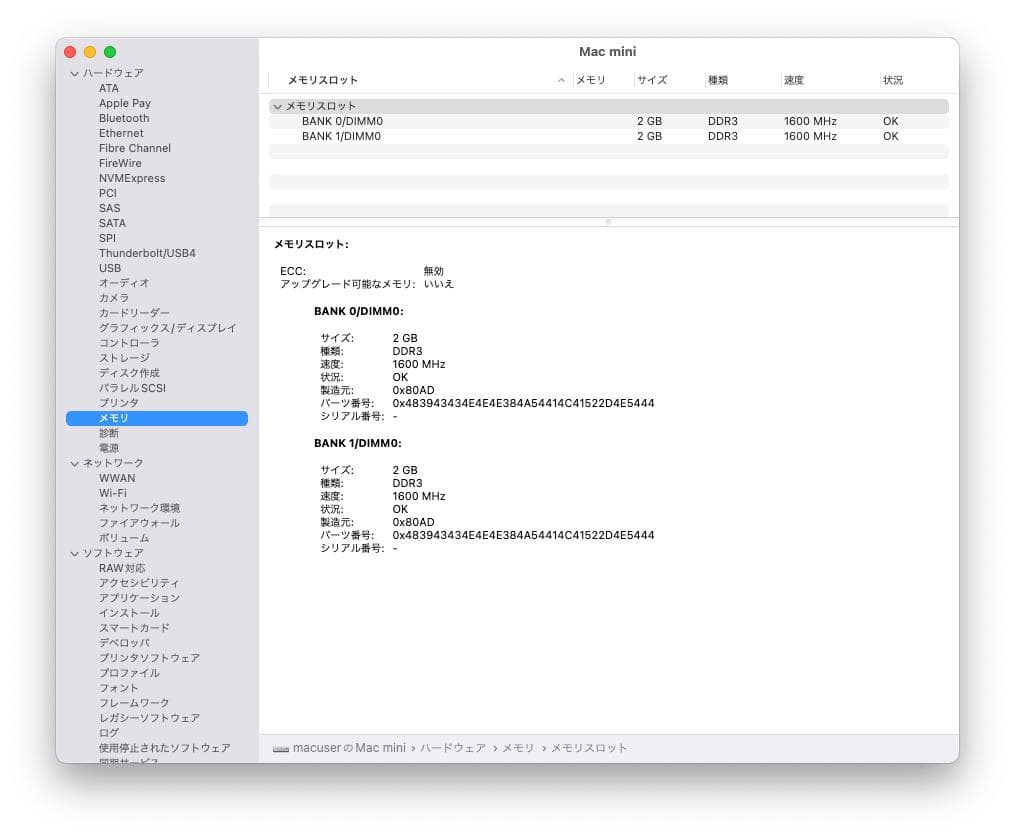This screenshot has height=837, width=1015.
Task: Open ストレージ in the hardware list
Action: pyautogui.click(x=124, y=358)
